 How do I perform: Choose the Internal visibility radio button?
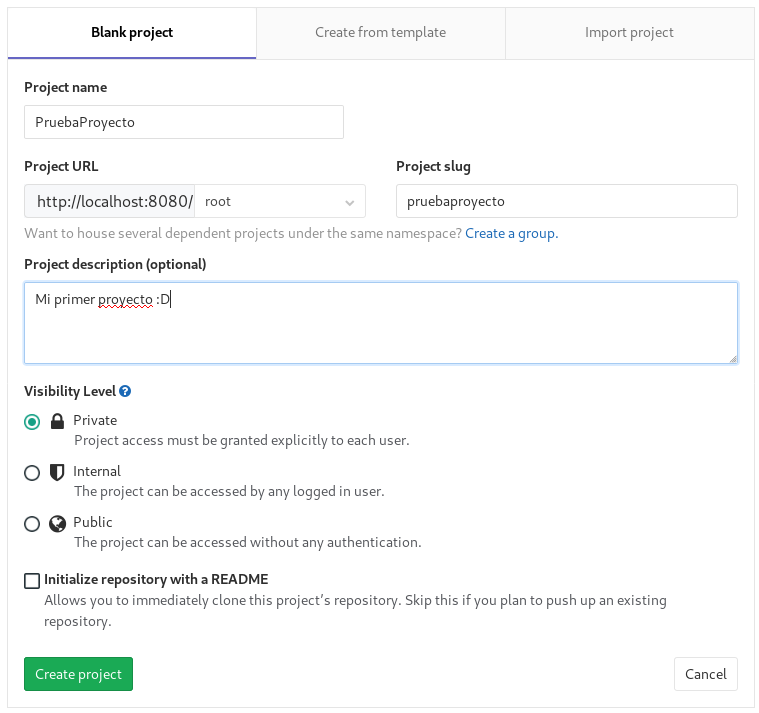[x=32, y=473]
